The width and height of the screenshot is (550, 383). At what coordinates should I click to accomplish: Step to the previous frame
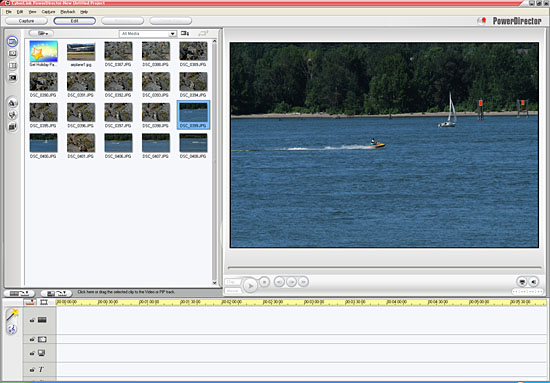click(x=279, y=281)
